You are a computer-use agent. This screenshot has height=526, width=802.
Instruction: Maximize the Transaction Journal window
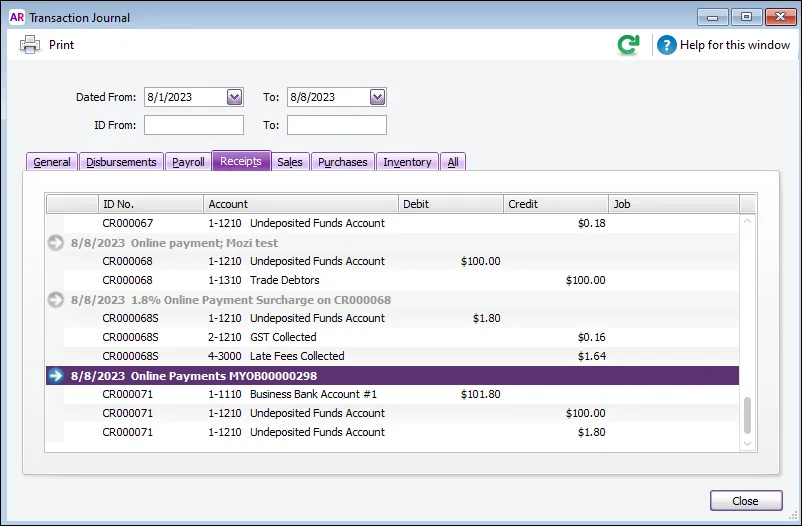pos(745,17)
